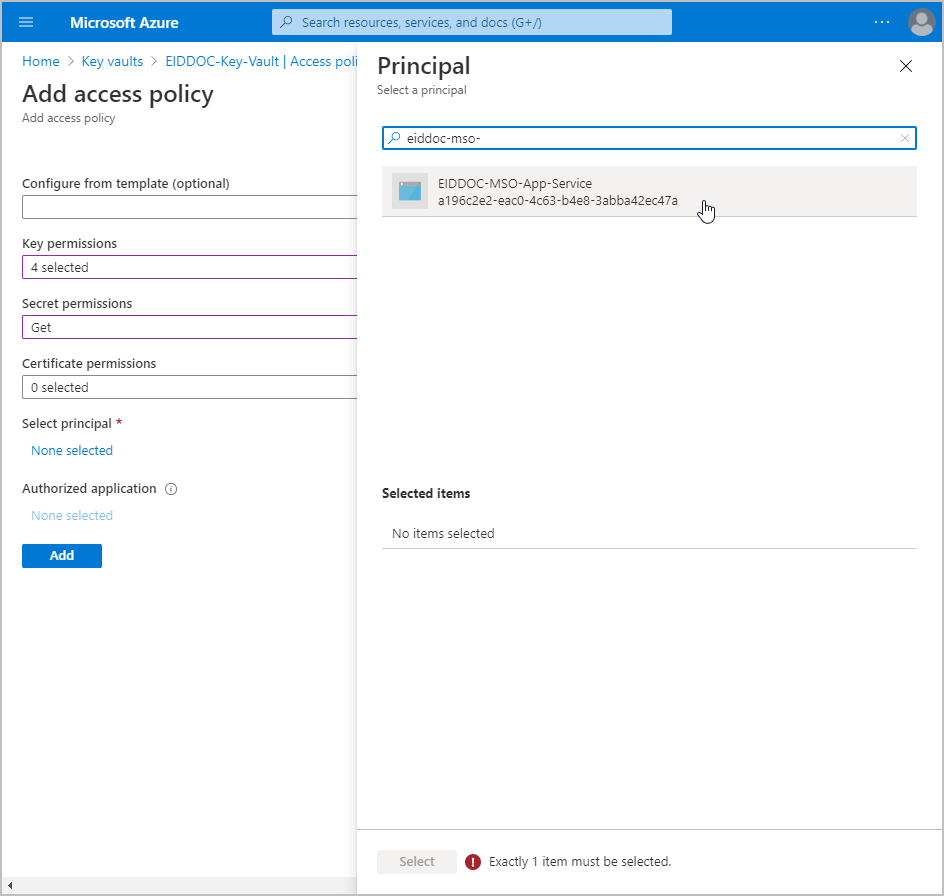The width and height of the screenshot is (944, 896).
Task: Open the Secret permissions dropdown
Action: pyautogui.click(x=189, y=327)
